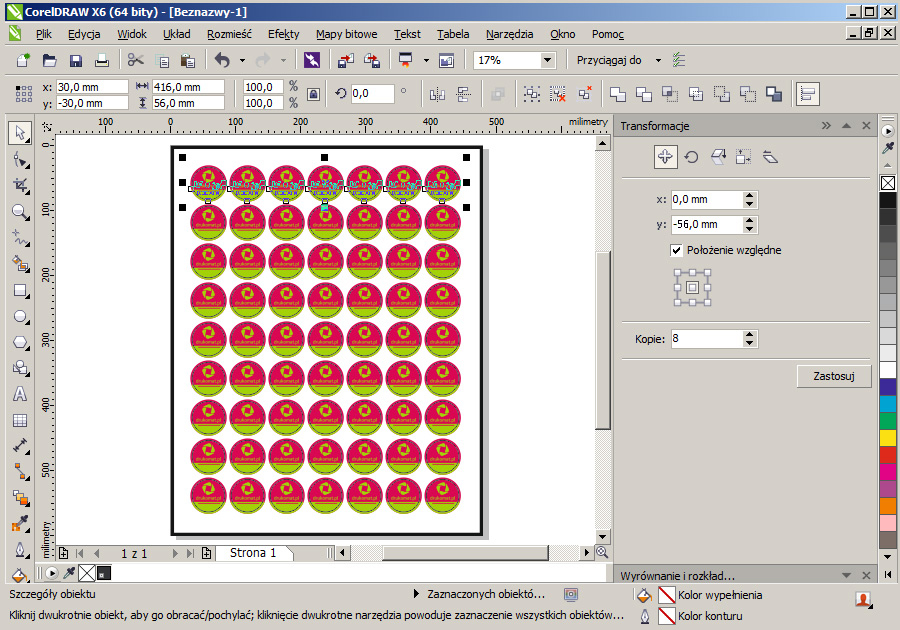Click the Save icon in the toolbar
Image resolution: width=900 pixels, height=630 pixels.
point(75,61)
